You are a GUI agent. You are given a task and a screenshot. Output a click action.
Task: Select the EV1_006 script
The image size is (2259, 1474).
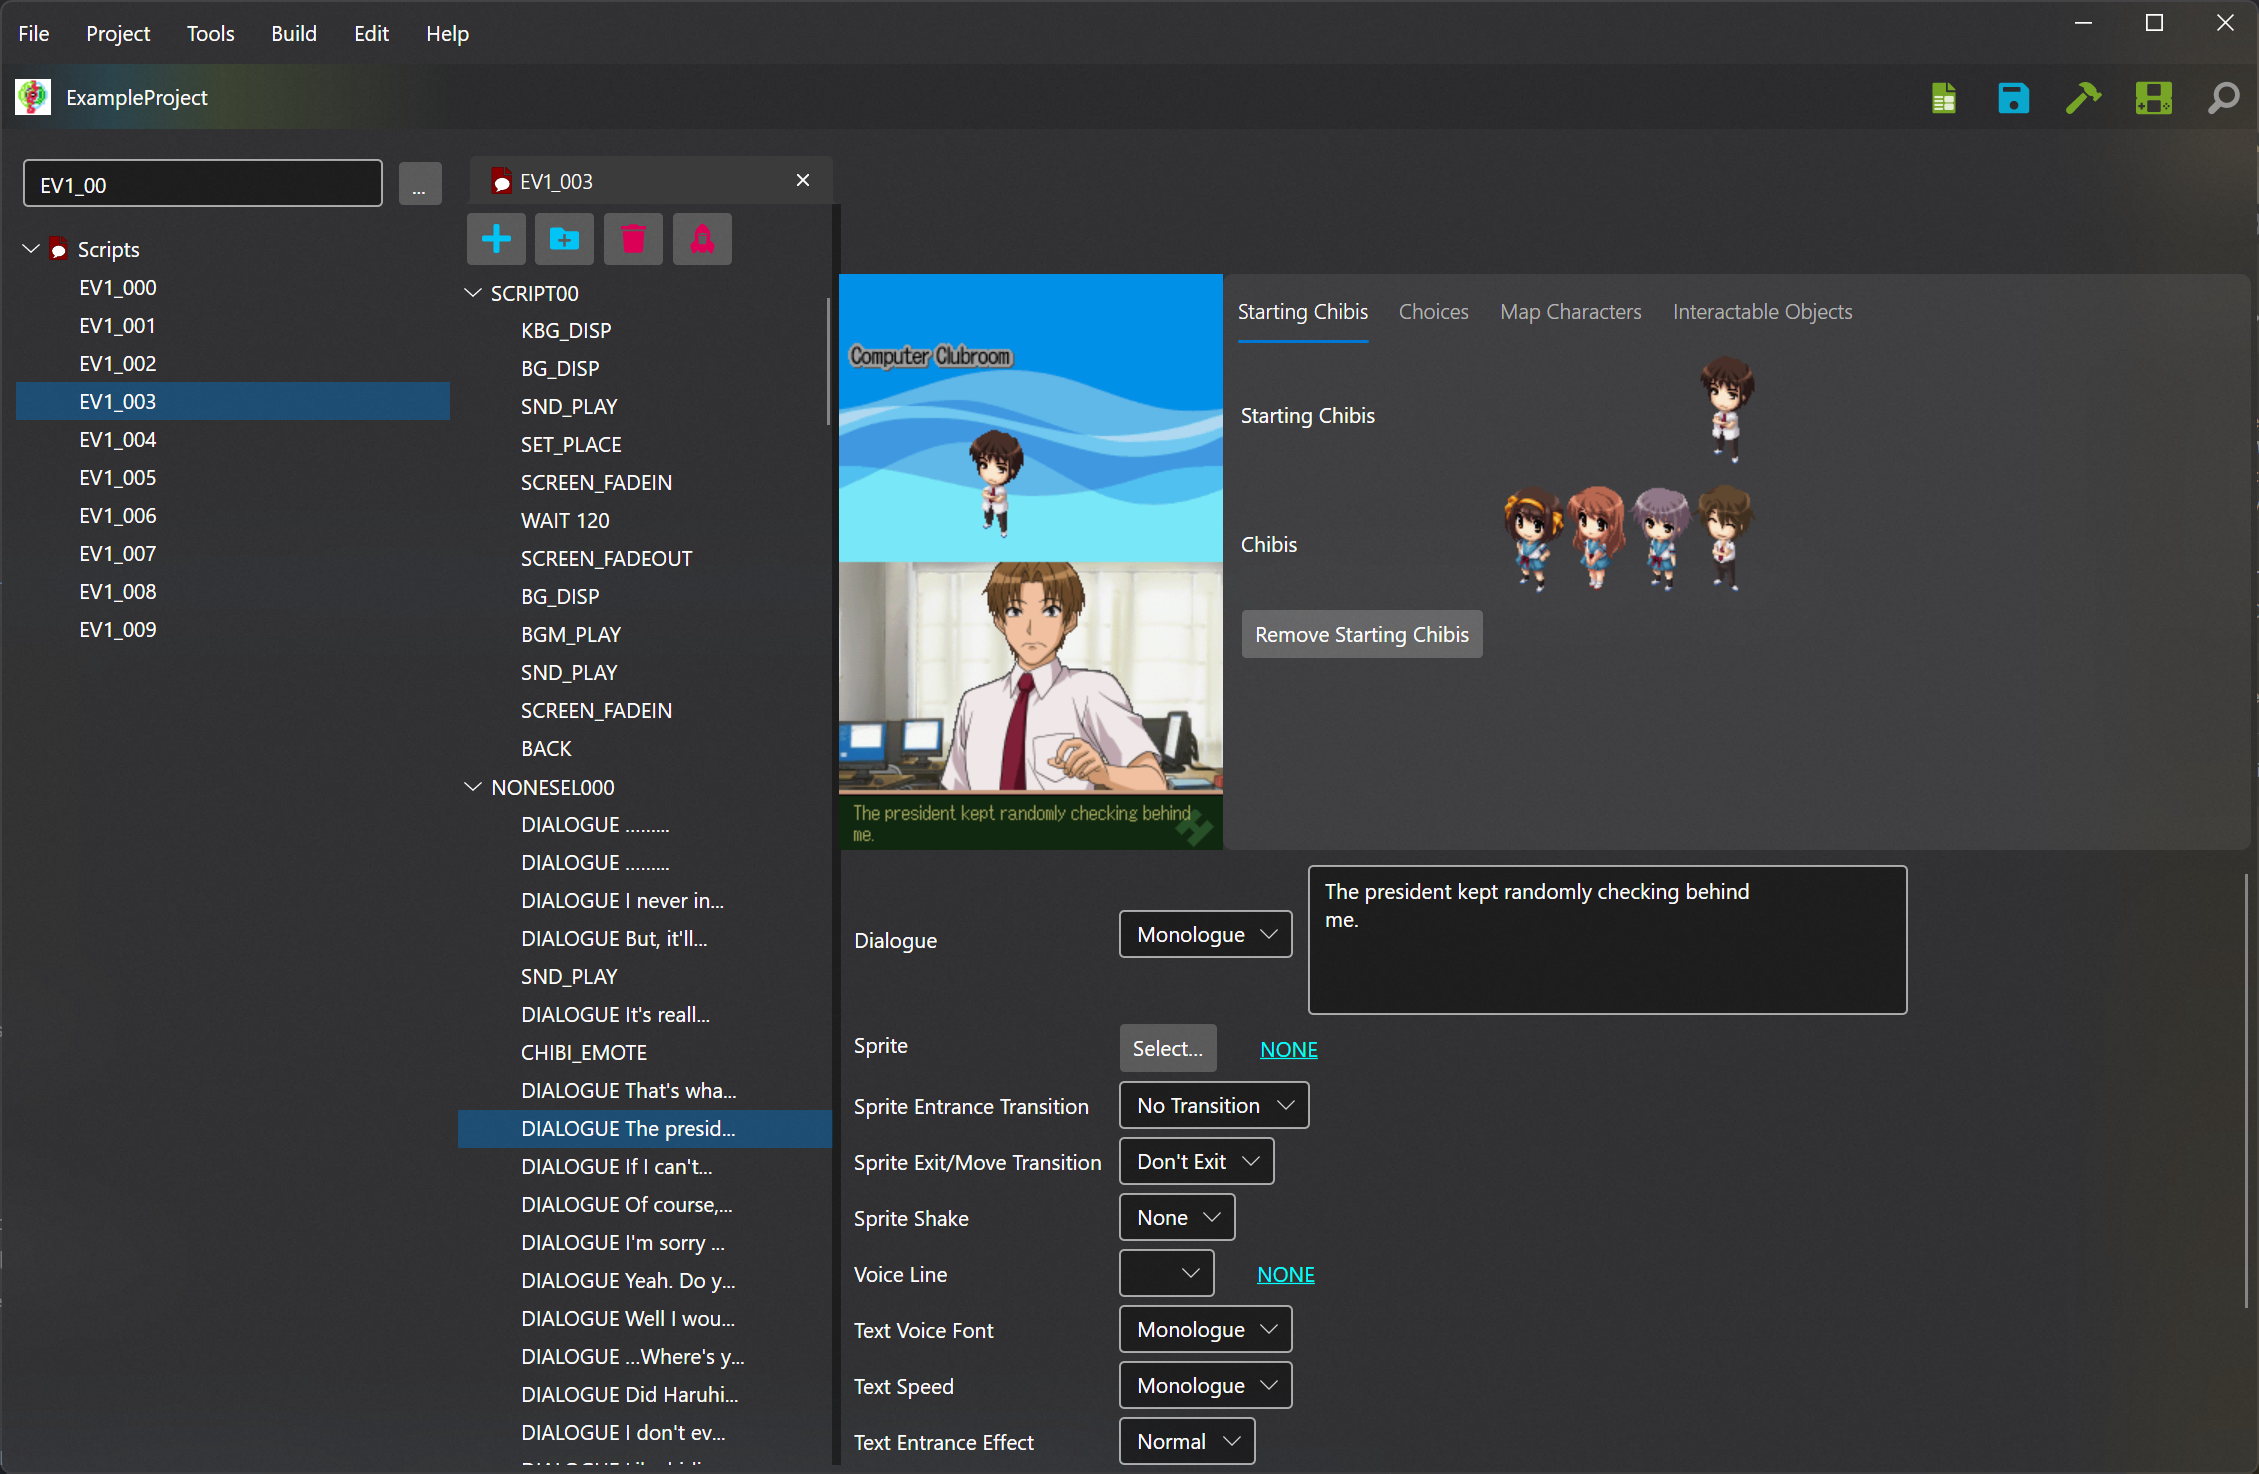[x=118, y=515]
